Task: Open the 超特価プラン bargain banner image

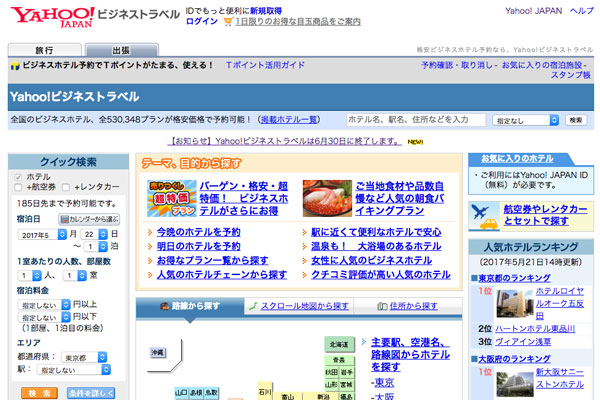Action: coord(171,198)
